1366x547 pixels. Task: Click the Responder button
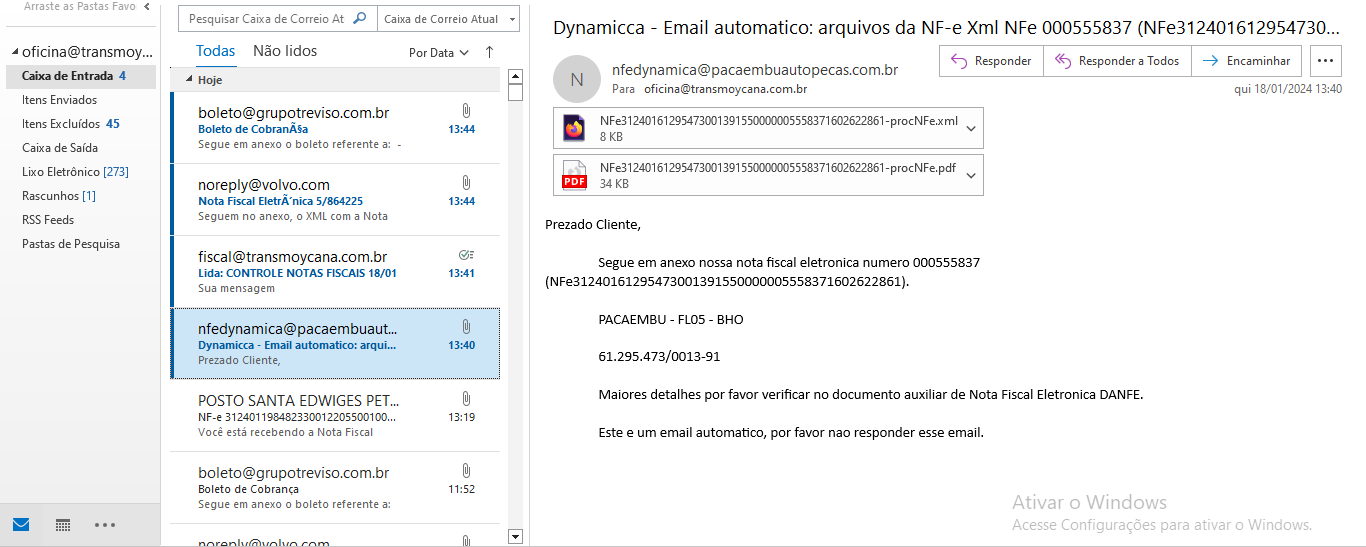[x=991, y=61]
